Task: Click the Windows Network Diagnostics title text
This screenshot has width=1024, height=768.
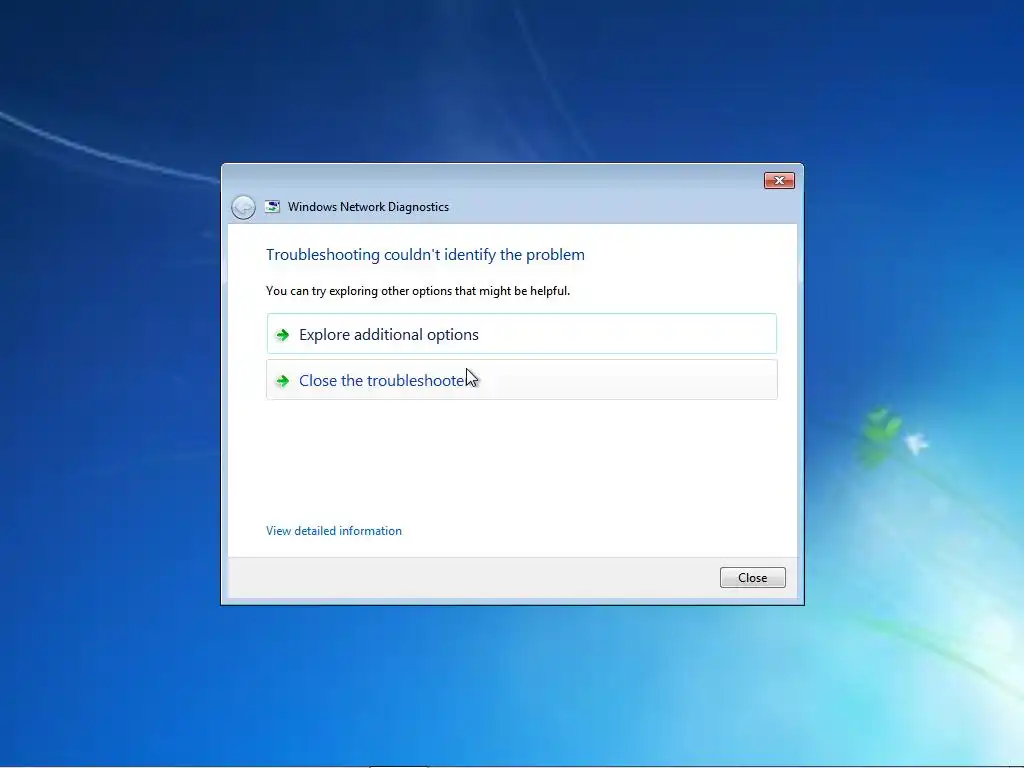Action: [368, 207]
